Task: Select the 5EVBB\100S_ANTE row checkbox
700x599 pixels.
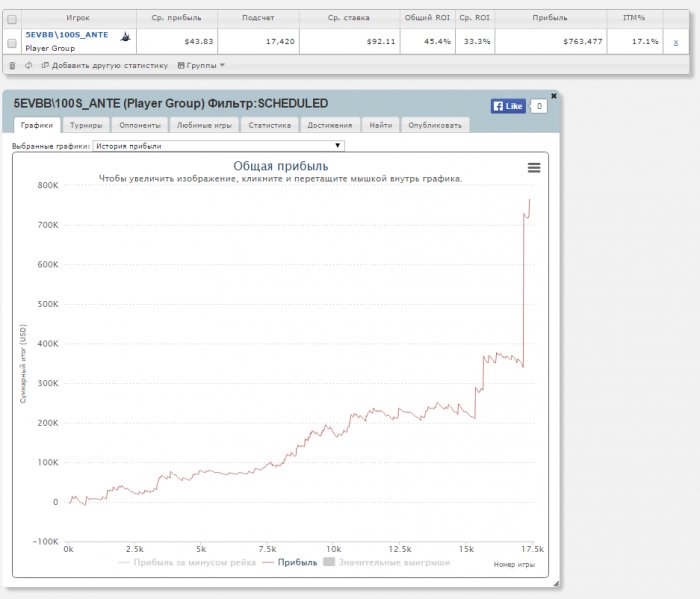Action: (12, 42)
